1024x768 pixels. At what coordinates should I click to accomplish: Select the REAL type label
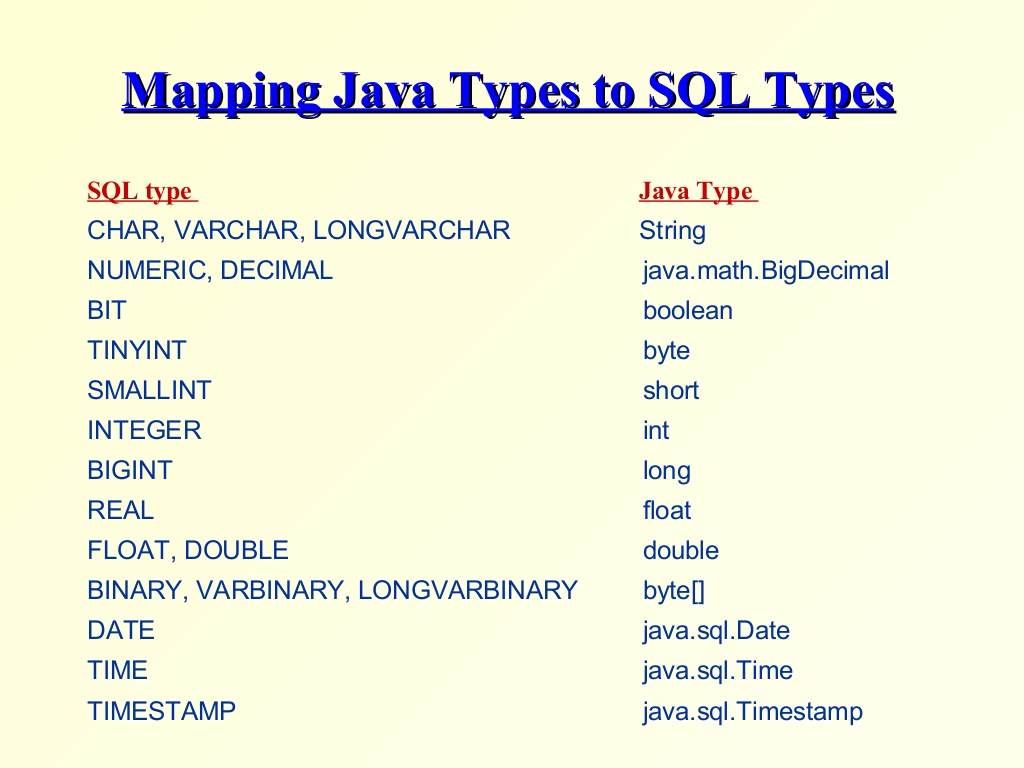click(x=121, y=510)
